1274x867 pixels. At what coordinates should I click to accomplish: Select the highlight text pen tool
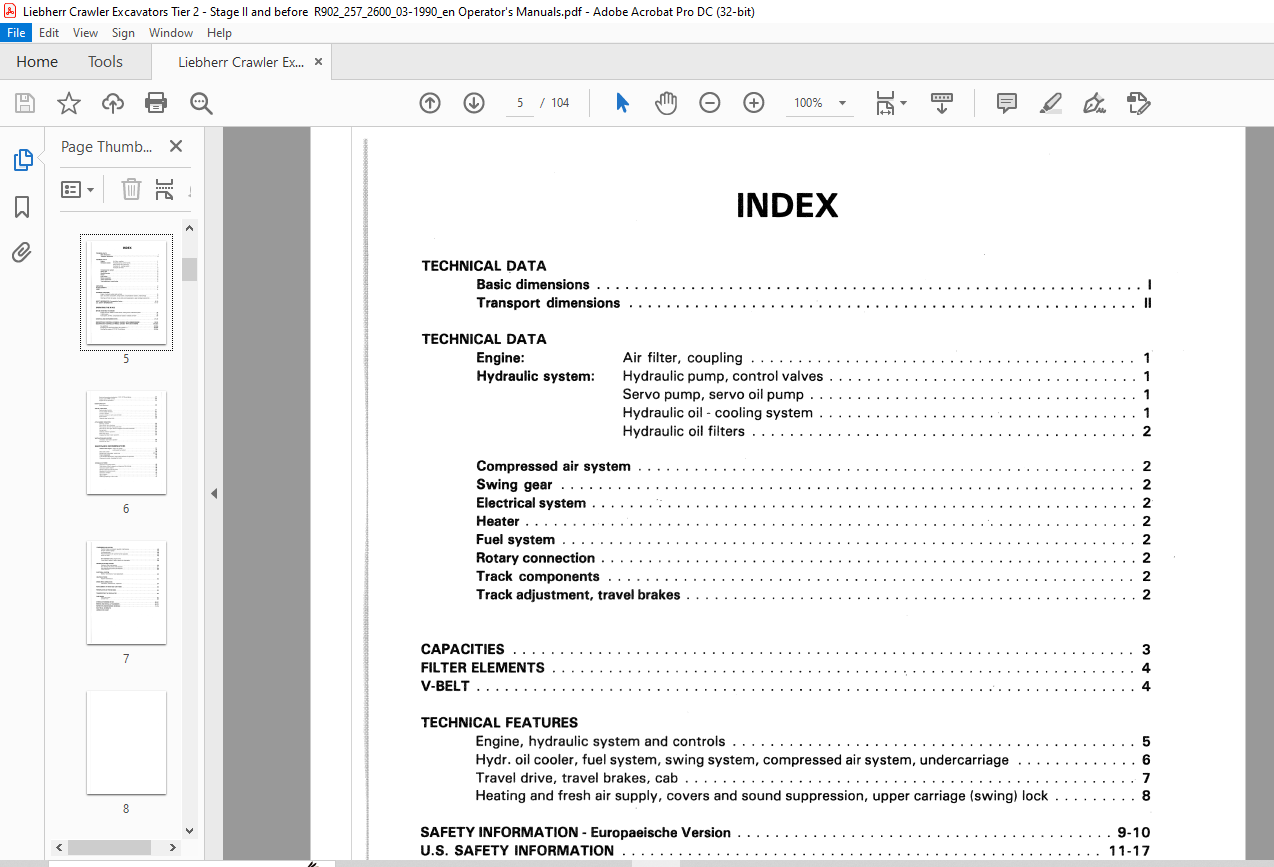[1051, 103]
